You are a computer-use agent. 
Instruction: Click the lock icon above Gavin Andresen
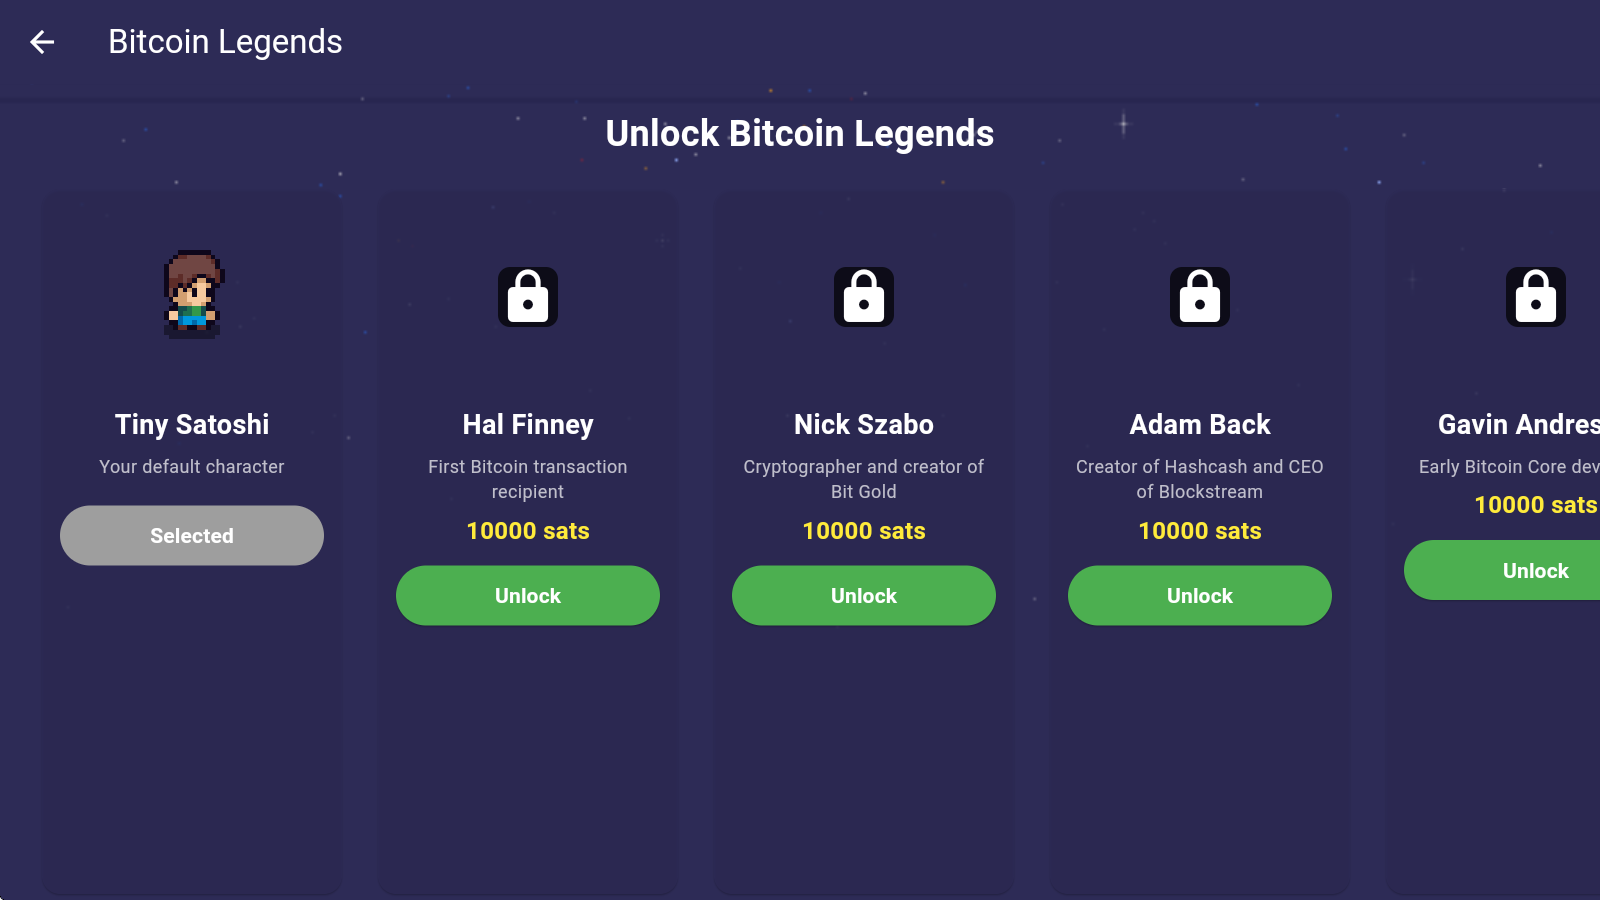(1536, 297)
